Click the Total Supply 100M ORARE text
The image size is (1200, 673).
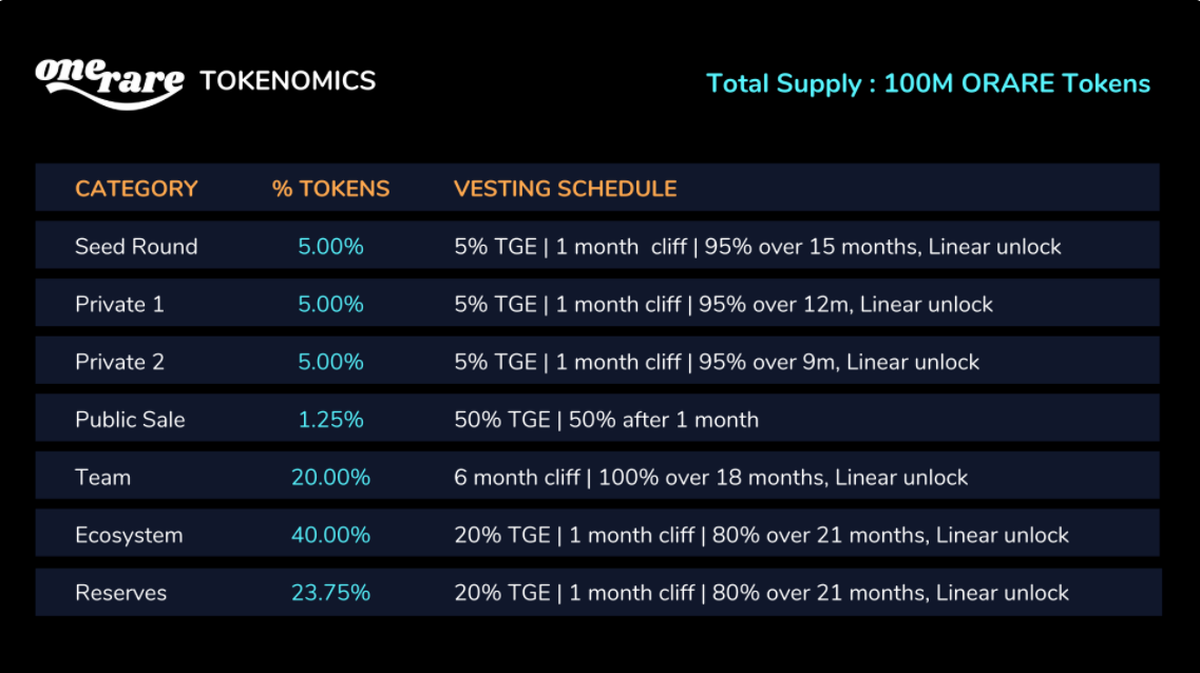tap(928, 83)
